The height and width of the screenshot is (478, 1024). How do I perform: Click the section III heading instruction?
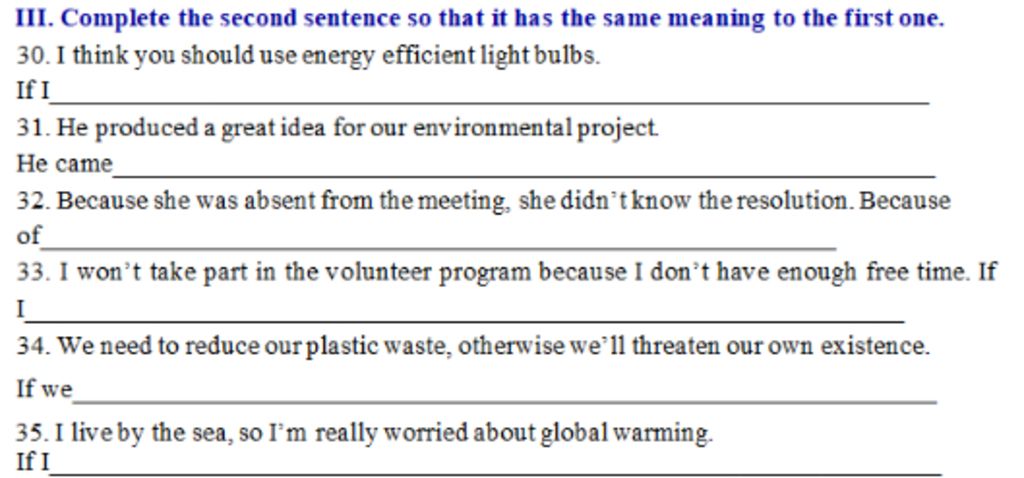[x=480, y=18]
